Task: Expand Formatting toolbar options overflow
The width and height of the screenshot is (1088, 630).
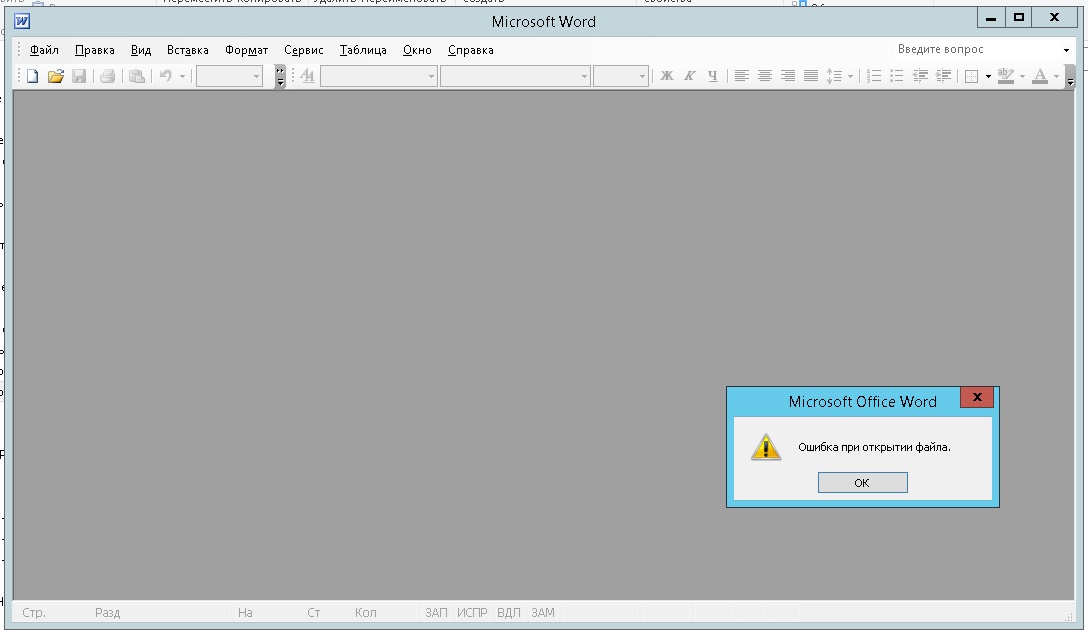Action: (x=1070, y=76)
